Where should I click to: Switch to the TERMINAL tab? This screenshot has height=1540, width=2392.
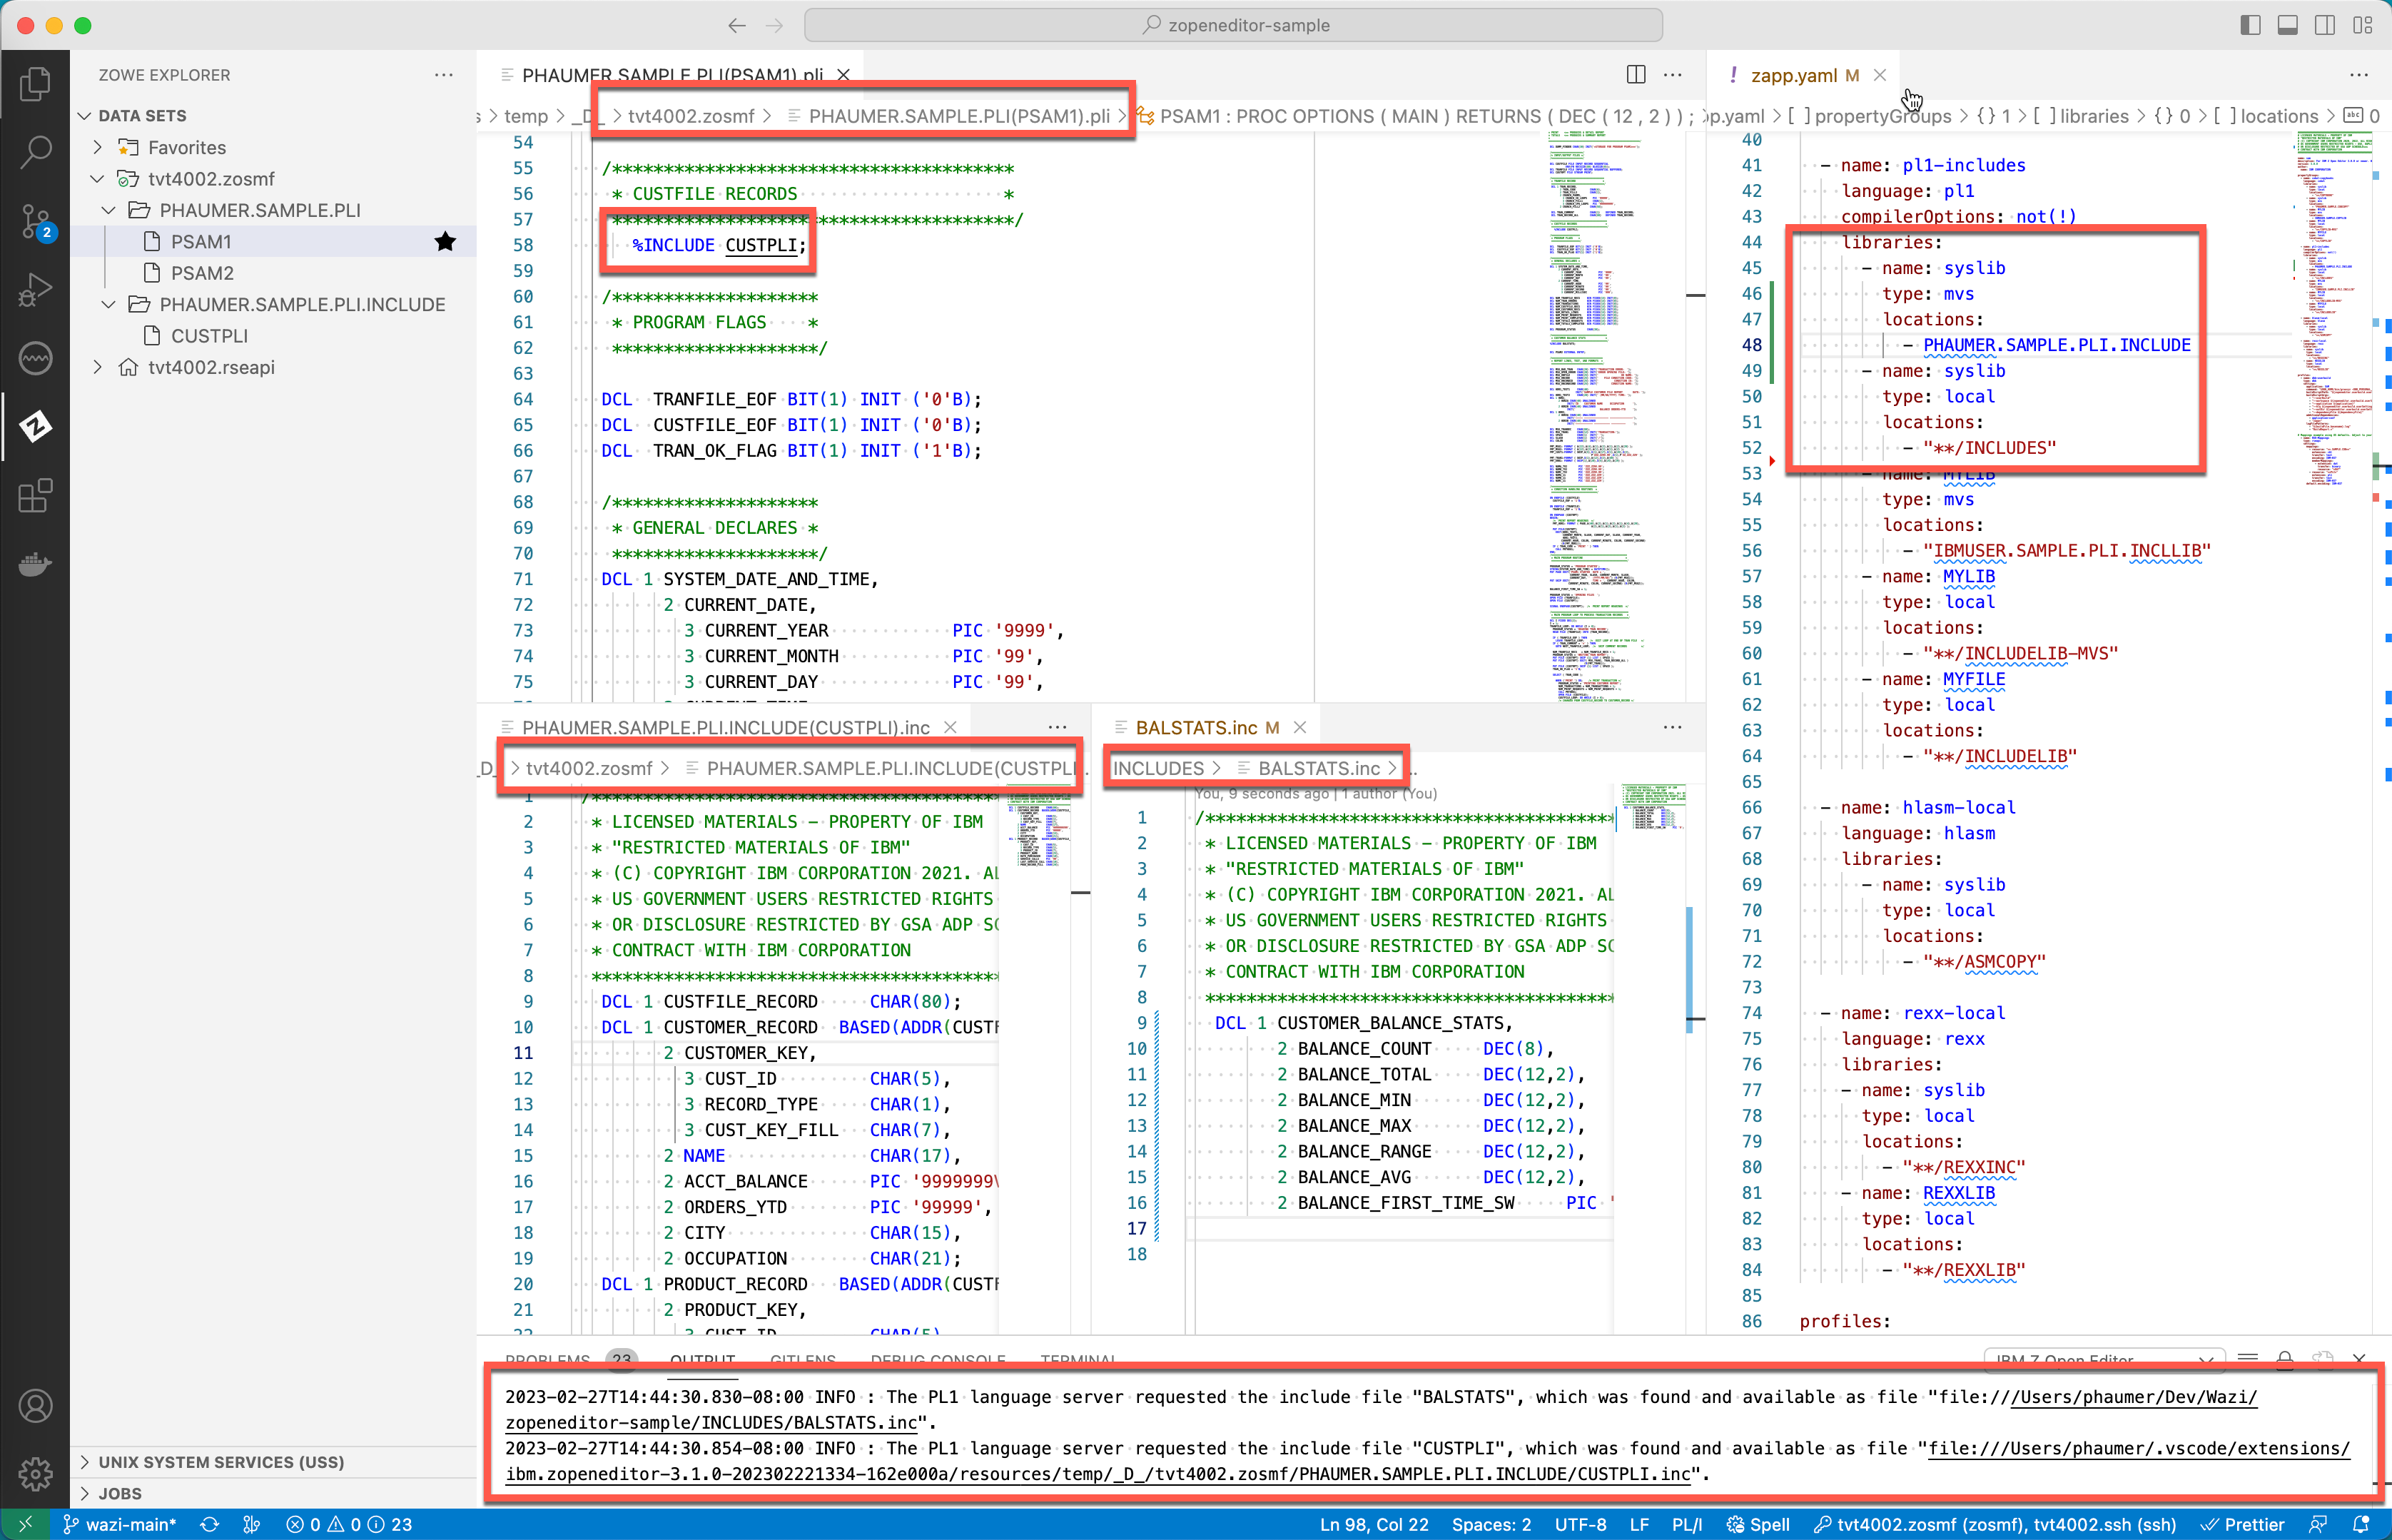[1078, 1360]
